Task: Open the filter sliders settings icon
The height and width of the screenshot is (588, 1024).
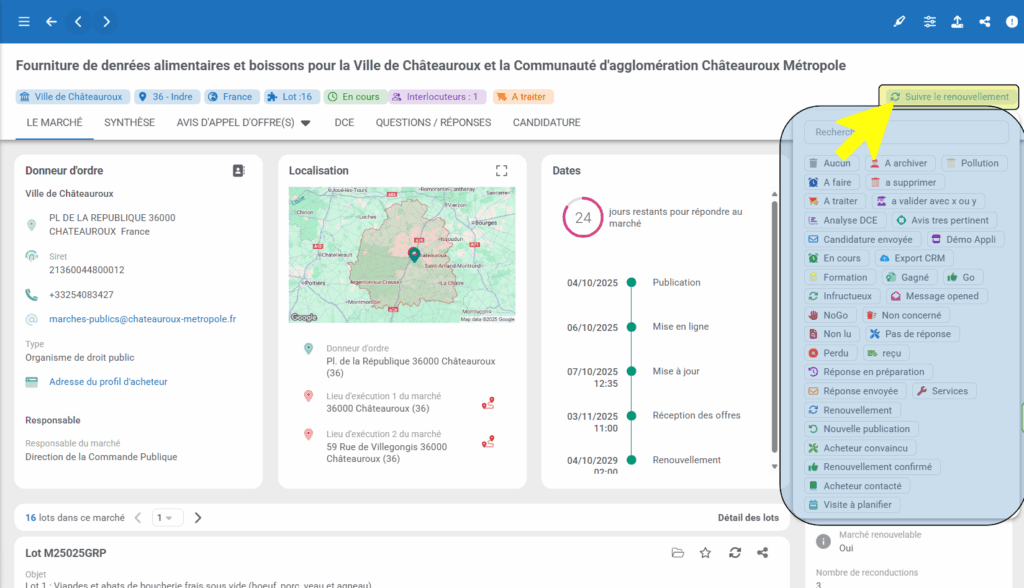Action: click(930, 22)
